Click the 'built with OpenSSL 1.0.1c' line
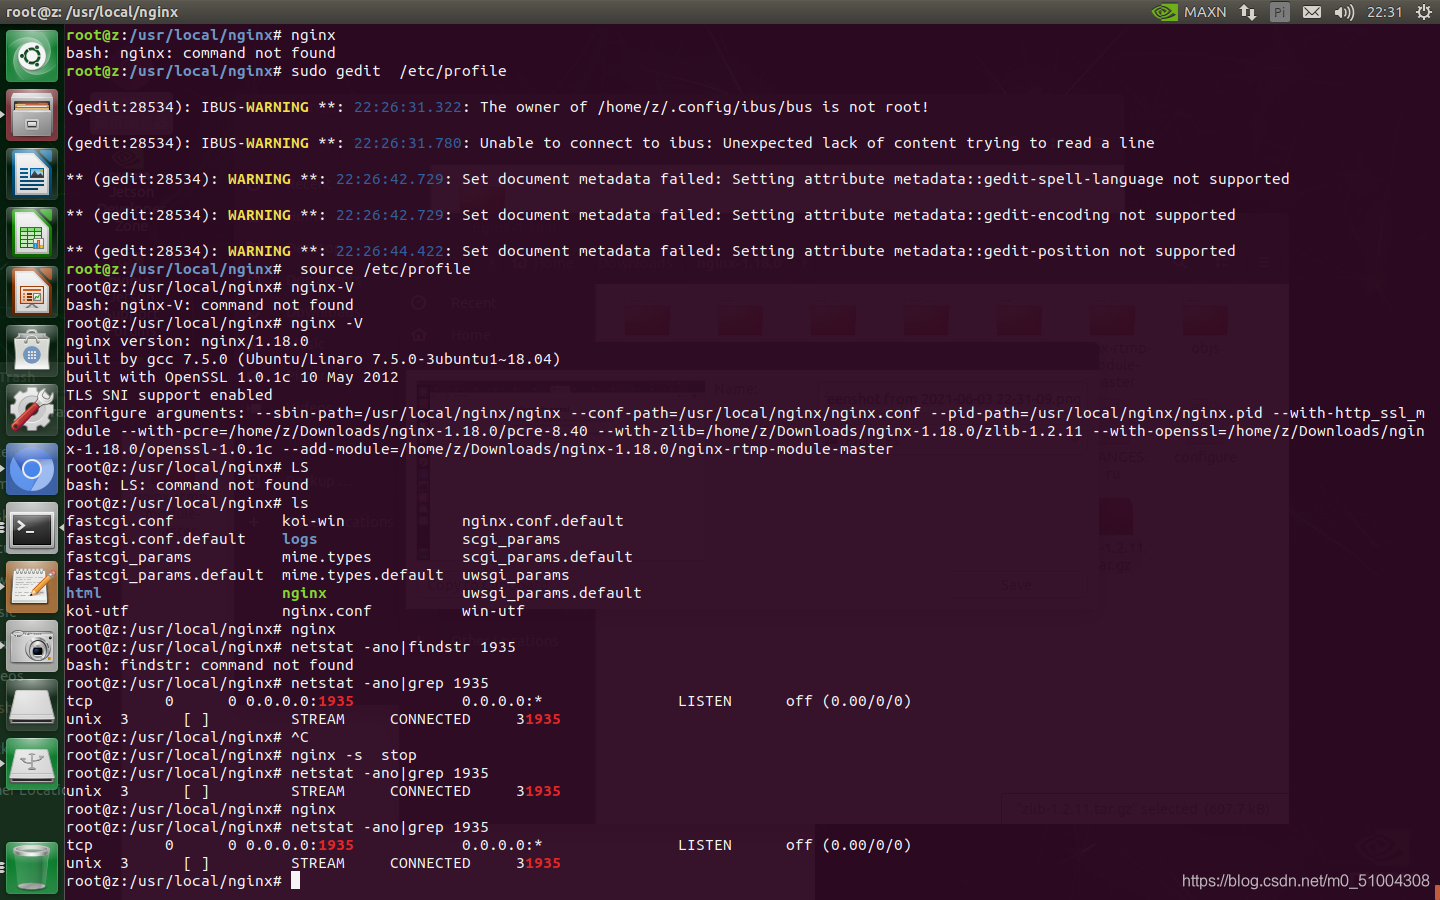Screen dimensions: 1440x900 click(232, 377)
